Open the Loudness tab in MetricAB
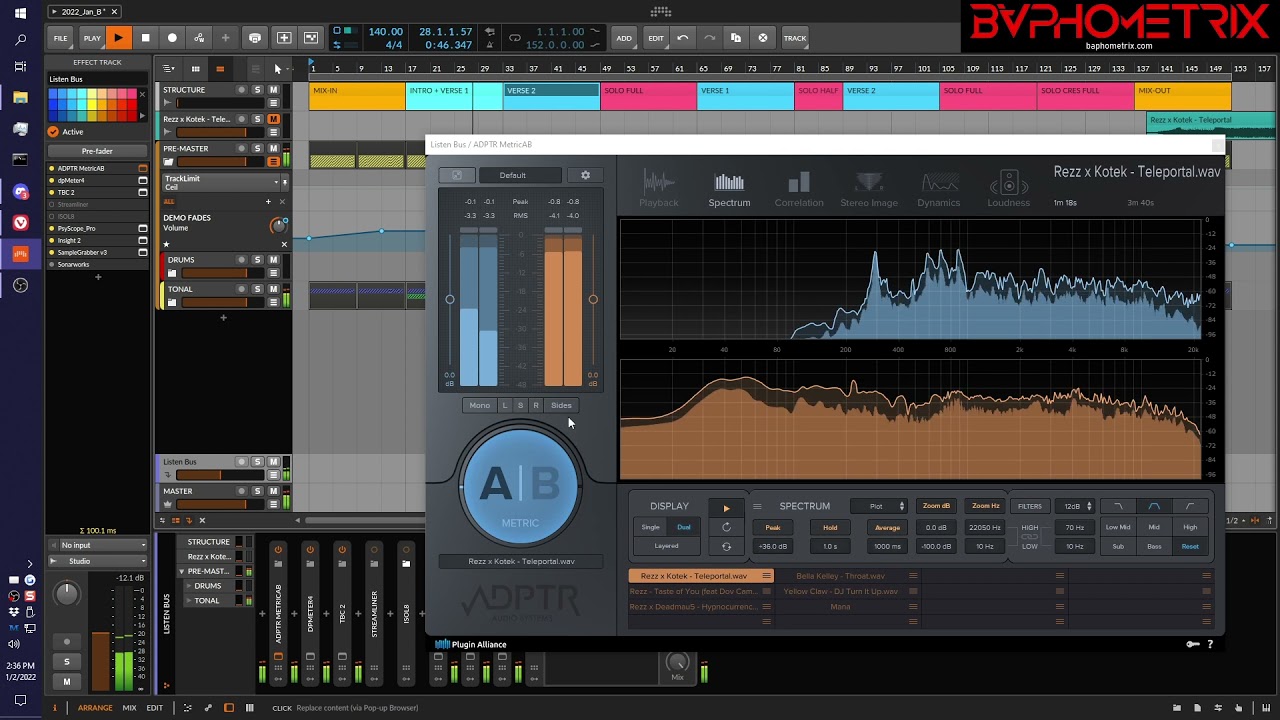 1008,189
